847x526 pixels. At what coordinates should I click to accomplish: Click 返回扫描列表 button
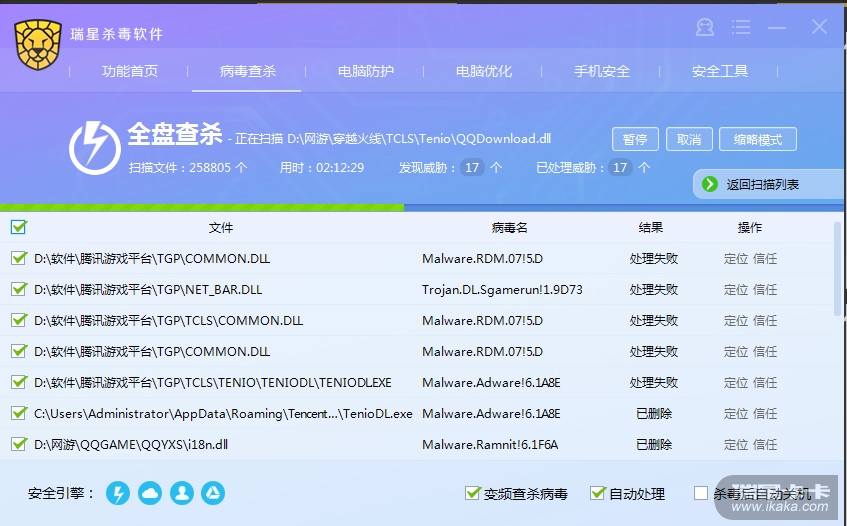pyautogui.click(x=768, y=184)
